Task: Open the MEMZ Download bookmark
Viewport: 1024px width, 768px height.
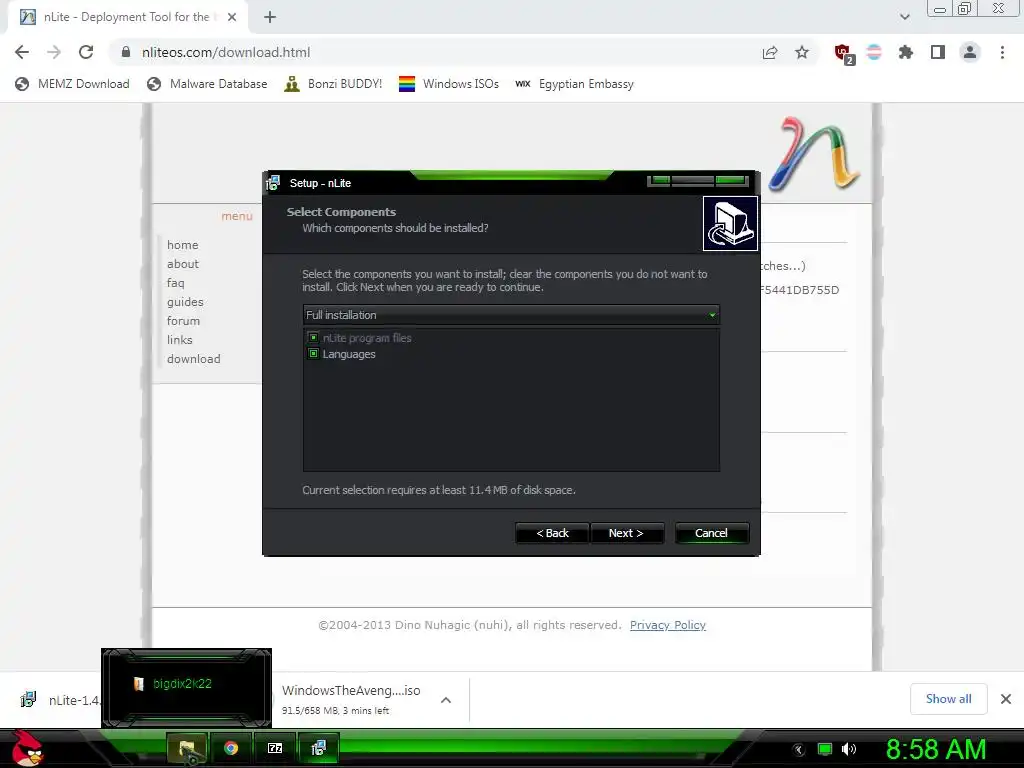Action: pos(72,84)
